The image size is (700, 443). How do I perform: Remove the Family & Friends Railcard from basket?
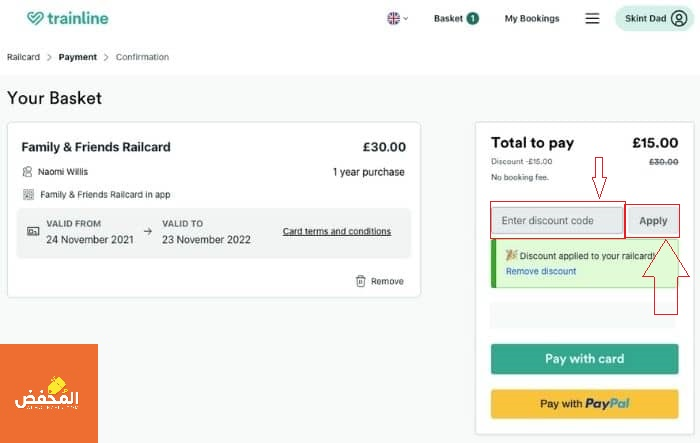[x=380, y=281]
